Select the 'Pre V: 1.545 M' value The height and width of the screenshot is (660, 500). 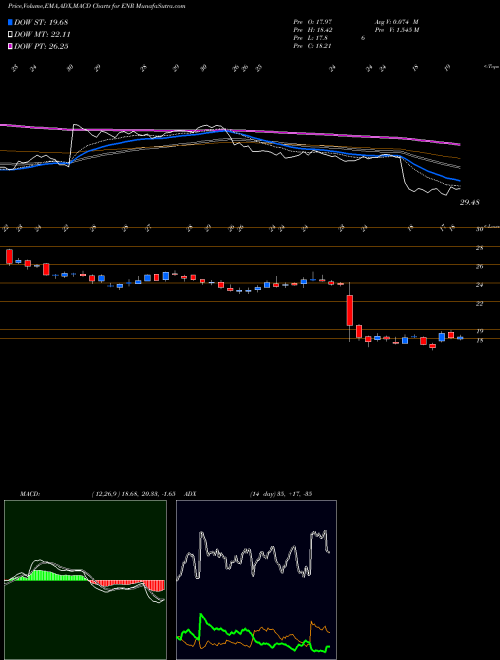tap(397, 30)
